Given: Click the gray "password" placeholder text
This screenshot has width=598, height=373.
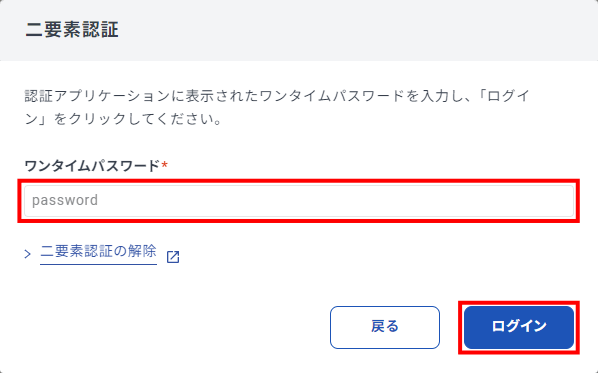Looking at the screenshot, I should (65, 200).
